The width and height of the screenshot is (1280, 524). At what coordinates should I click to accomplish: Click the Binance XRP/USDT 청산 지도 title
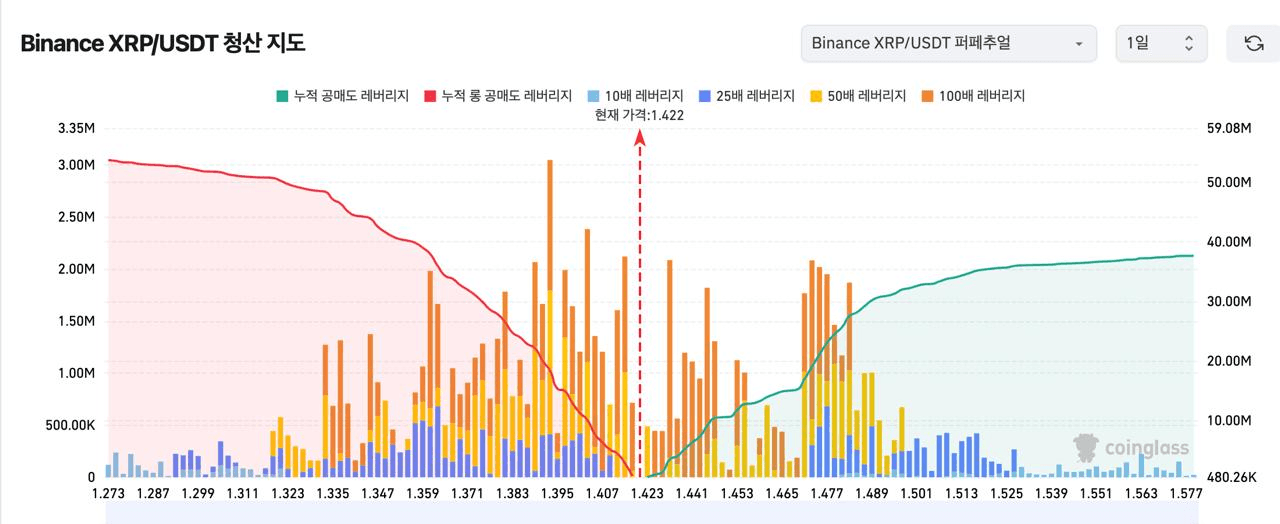163,43
